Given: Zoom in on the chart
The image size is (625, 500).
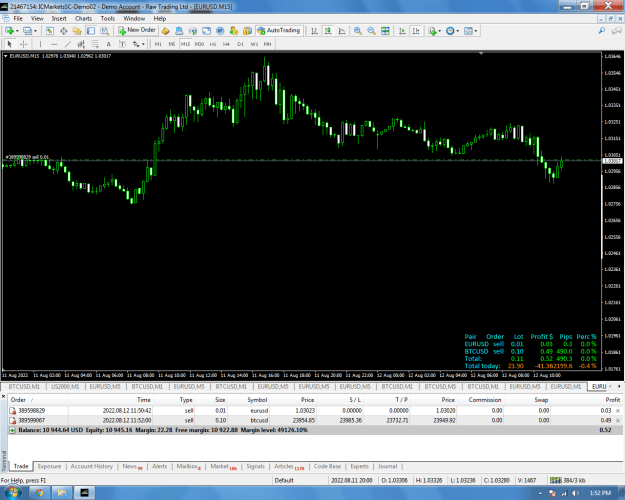Looking at the screenshot, I should tap(358, 31).
